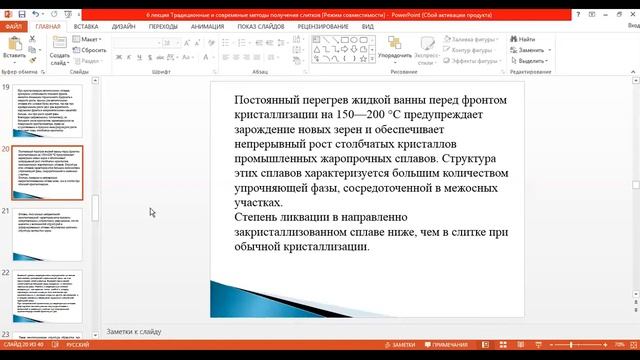Screen dimensions: 640x360
Task: Click the Increase Font Size icon
Action: (187, 43)
